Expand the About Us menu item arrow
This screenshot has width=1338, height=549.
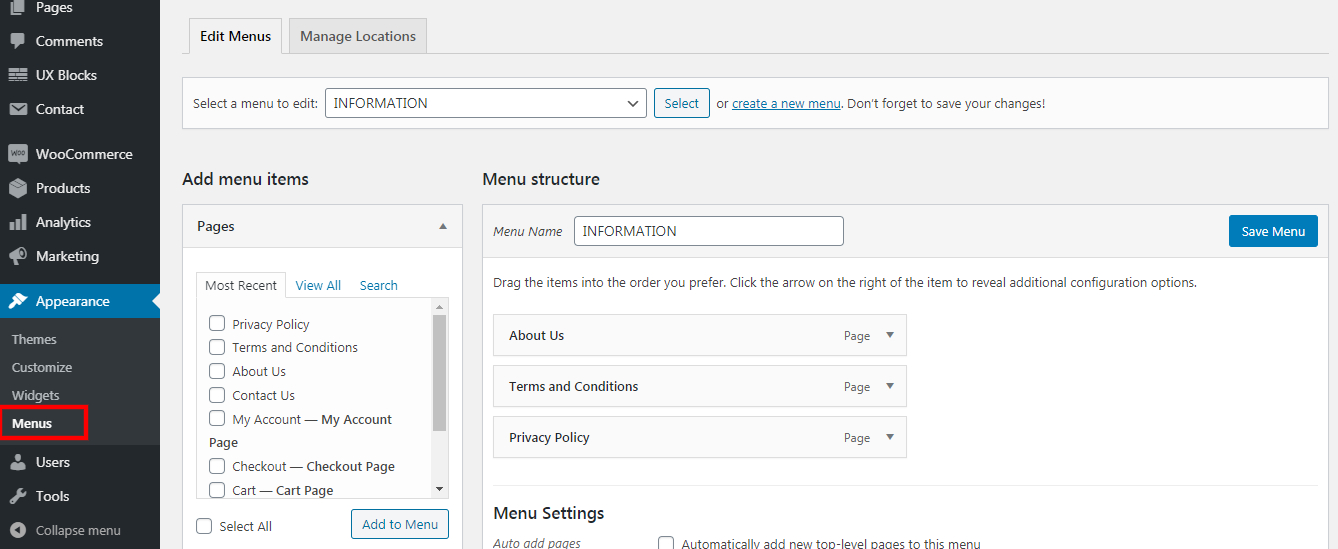(x=890, y=335)
